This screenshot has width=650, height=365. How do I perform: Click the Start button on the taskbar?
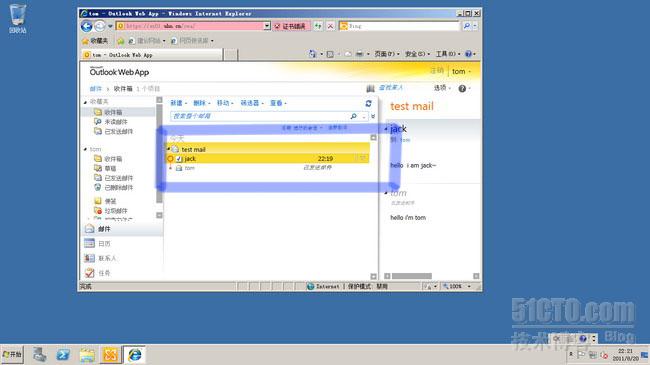pyautogui.click(x=12, y=355)
